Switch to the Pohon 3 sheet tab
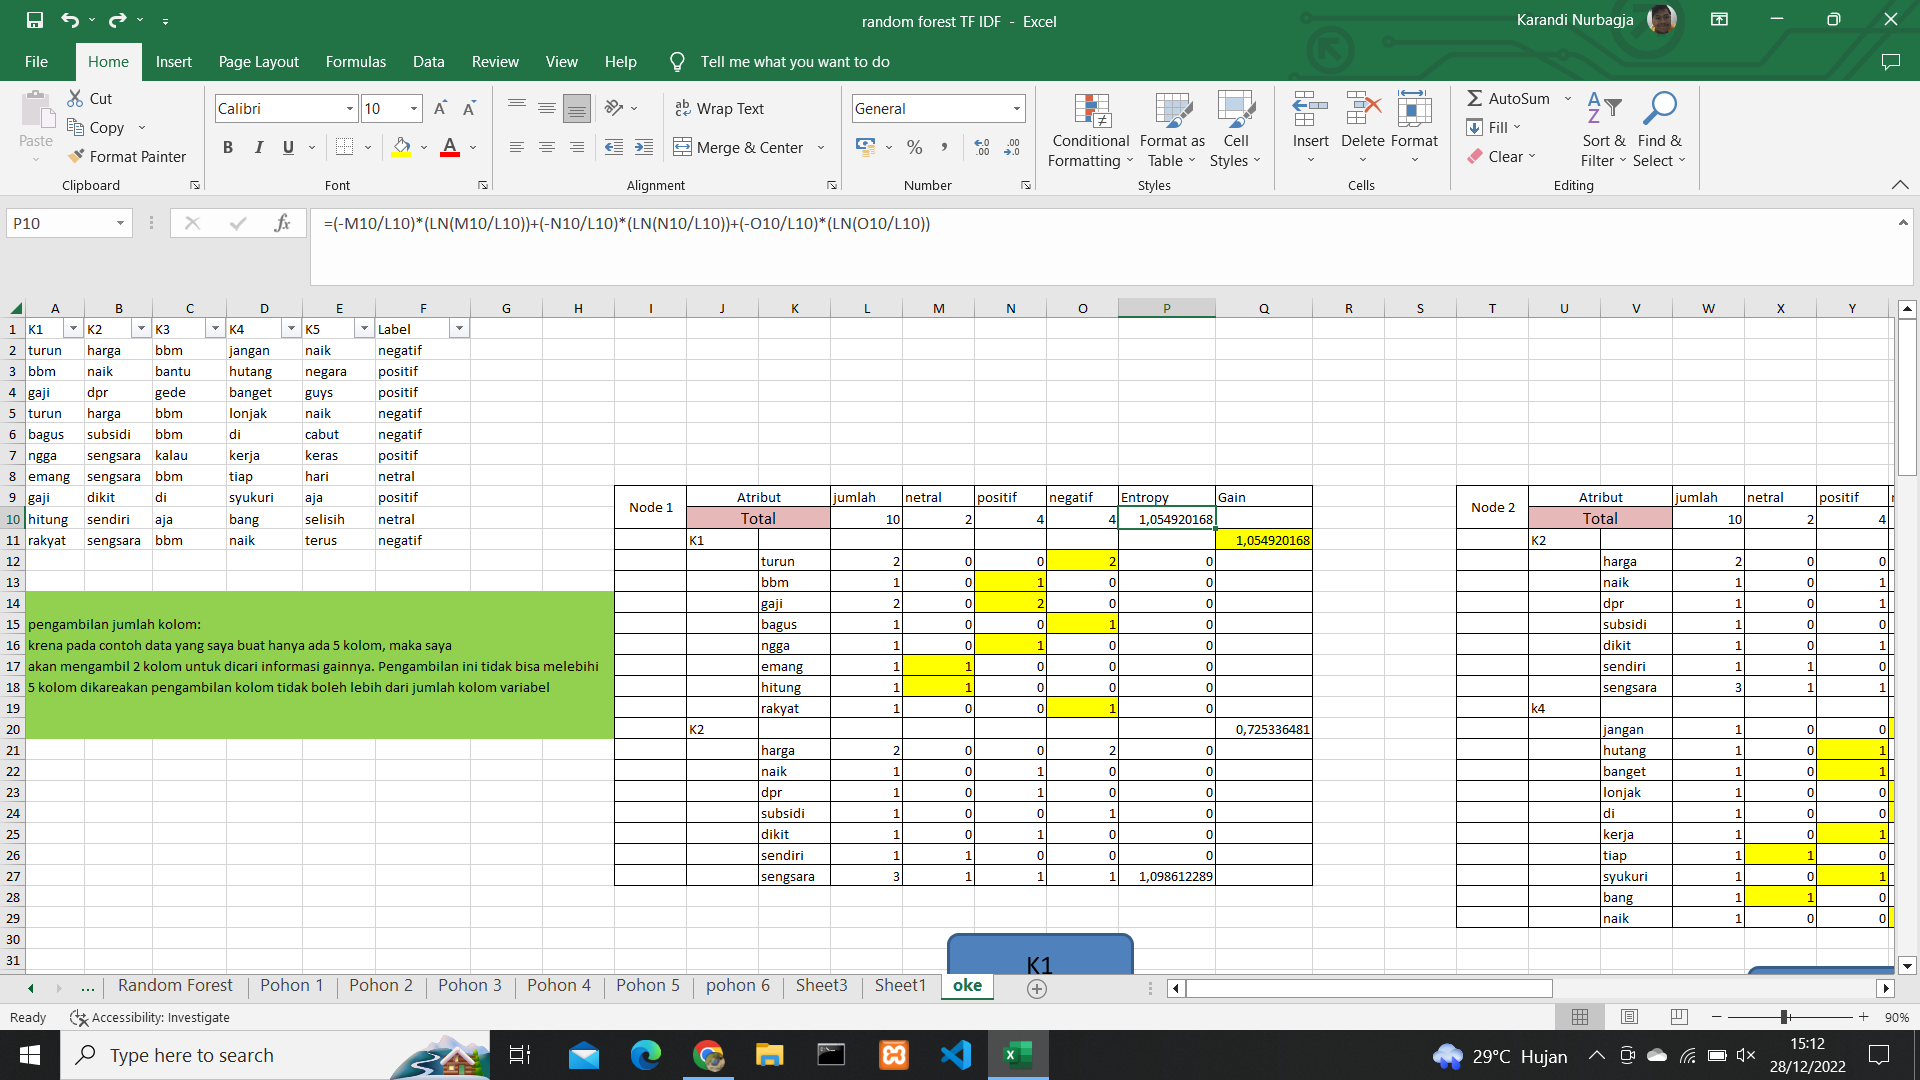 click(469, 986)
